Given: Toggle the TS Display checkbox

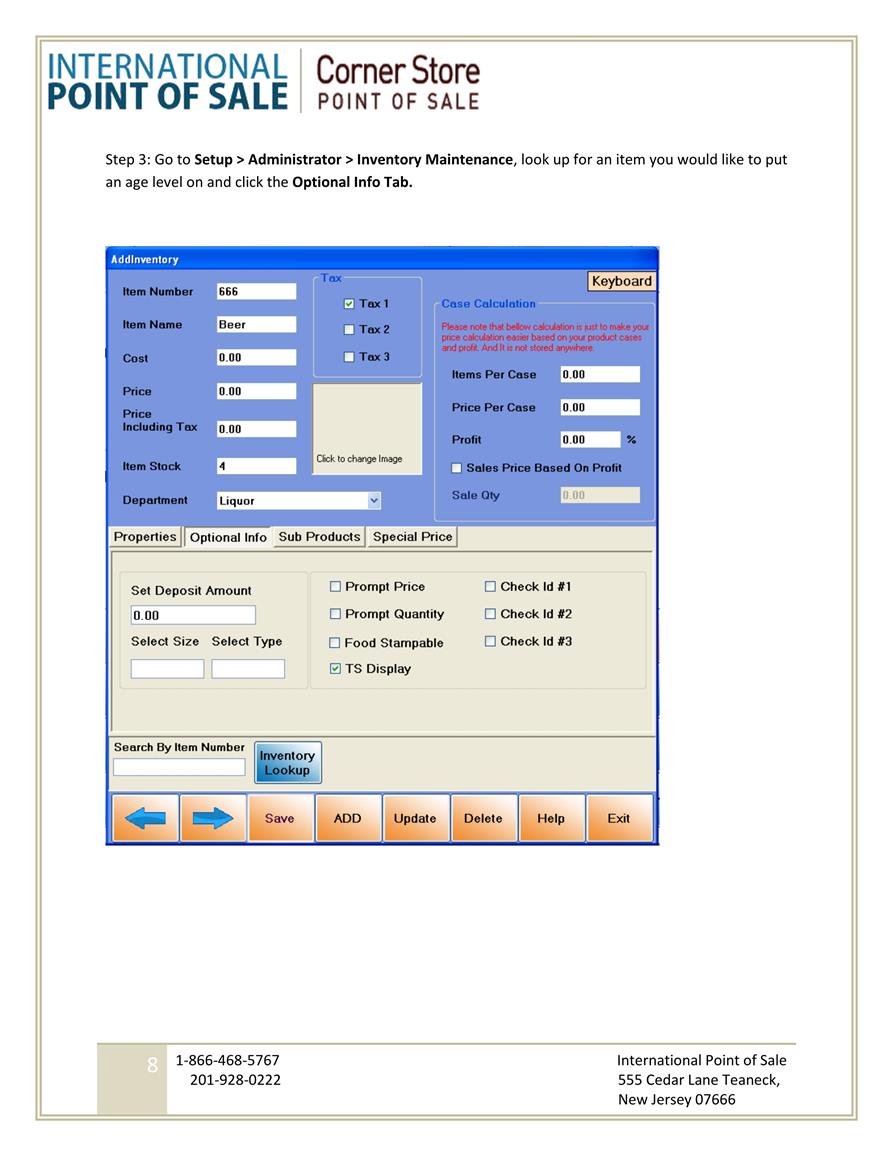Looking at the screenshot, I should click(335, 668).
